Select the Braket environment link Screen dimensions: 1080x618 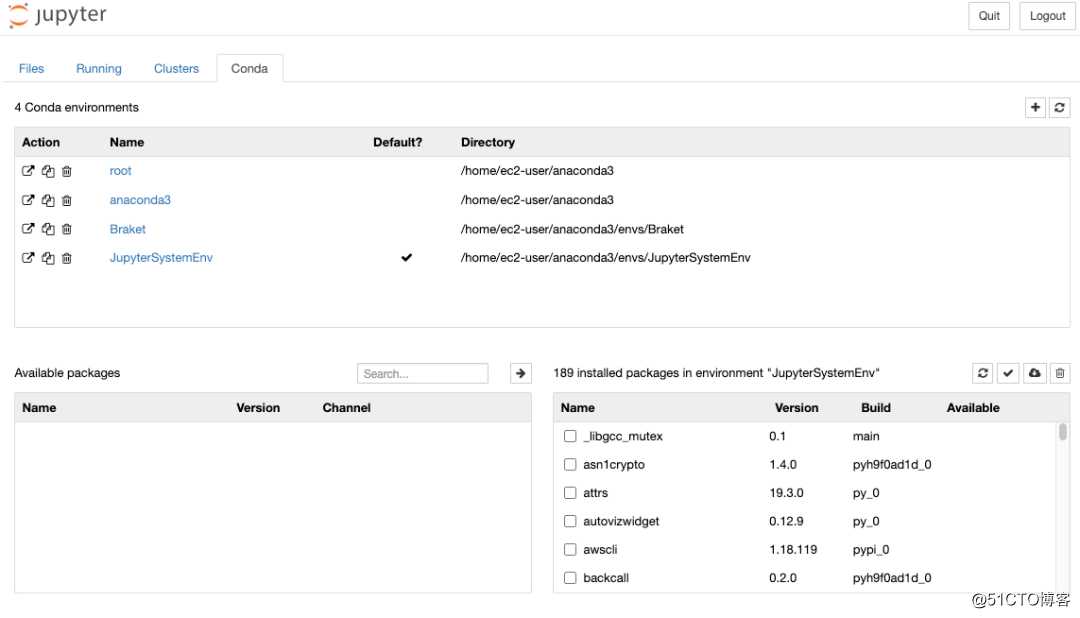[127, 229]
